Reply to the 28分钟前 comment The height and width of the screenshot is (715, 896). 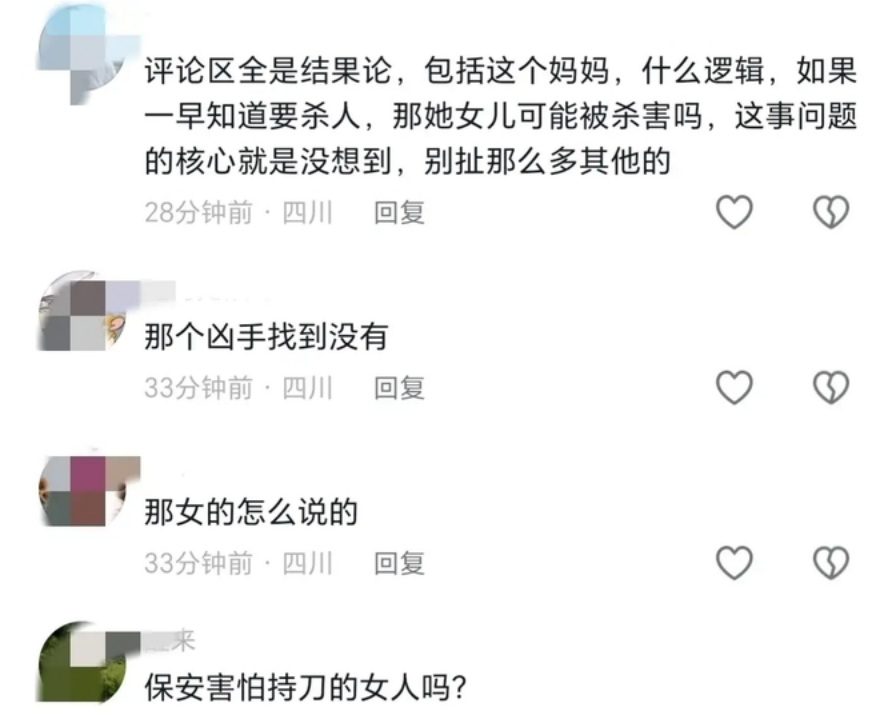click(x=399, y=213)
